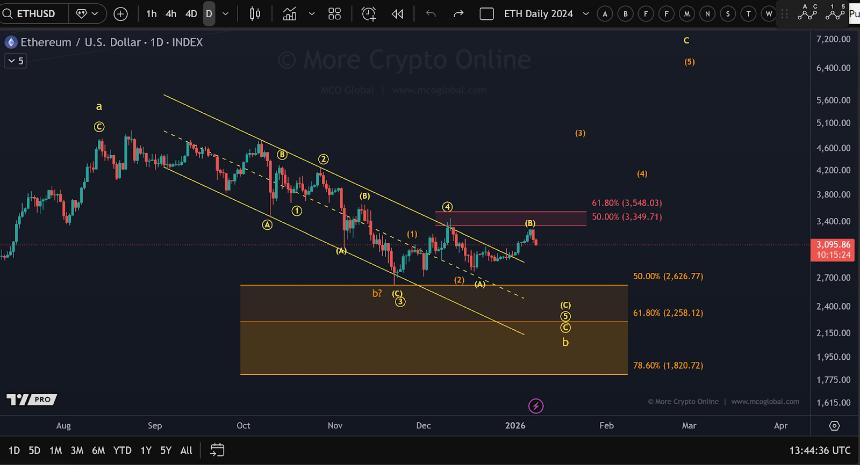Select the YTD date range
This screenshot has height=465, width=860.
coord(122,451)
